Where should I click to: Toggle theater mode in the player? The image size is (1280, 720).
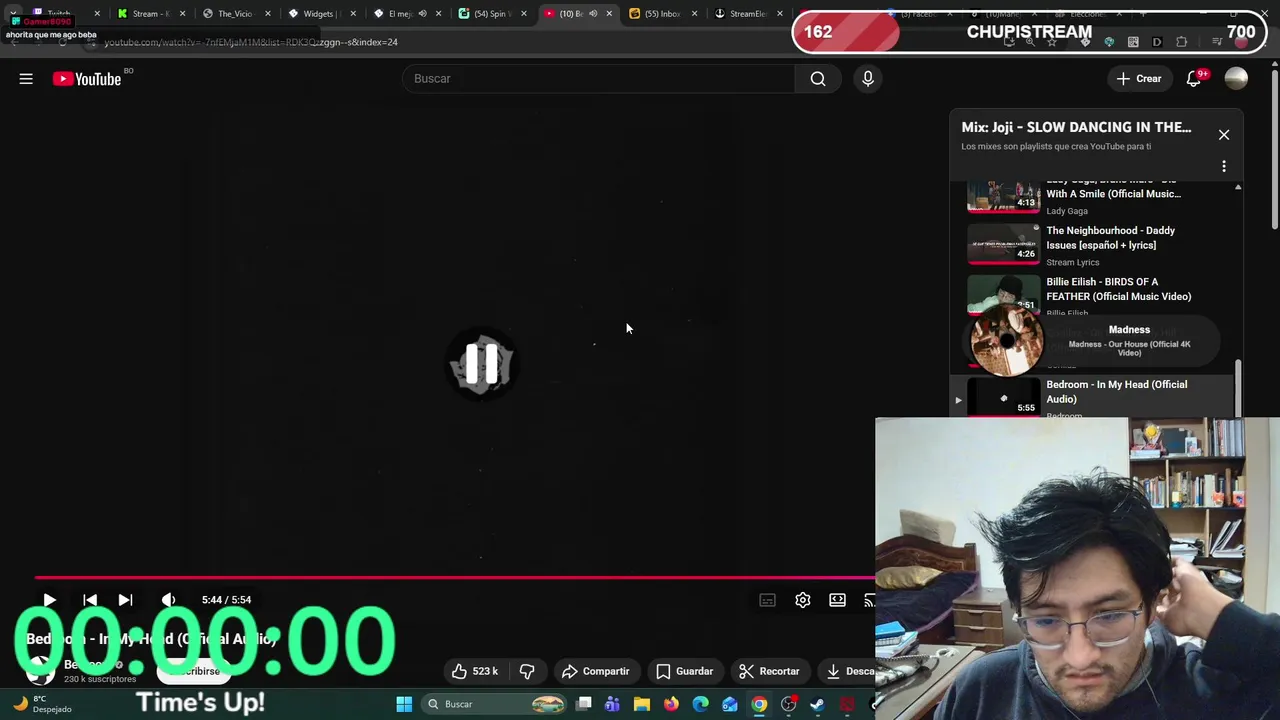(837, 600)
